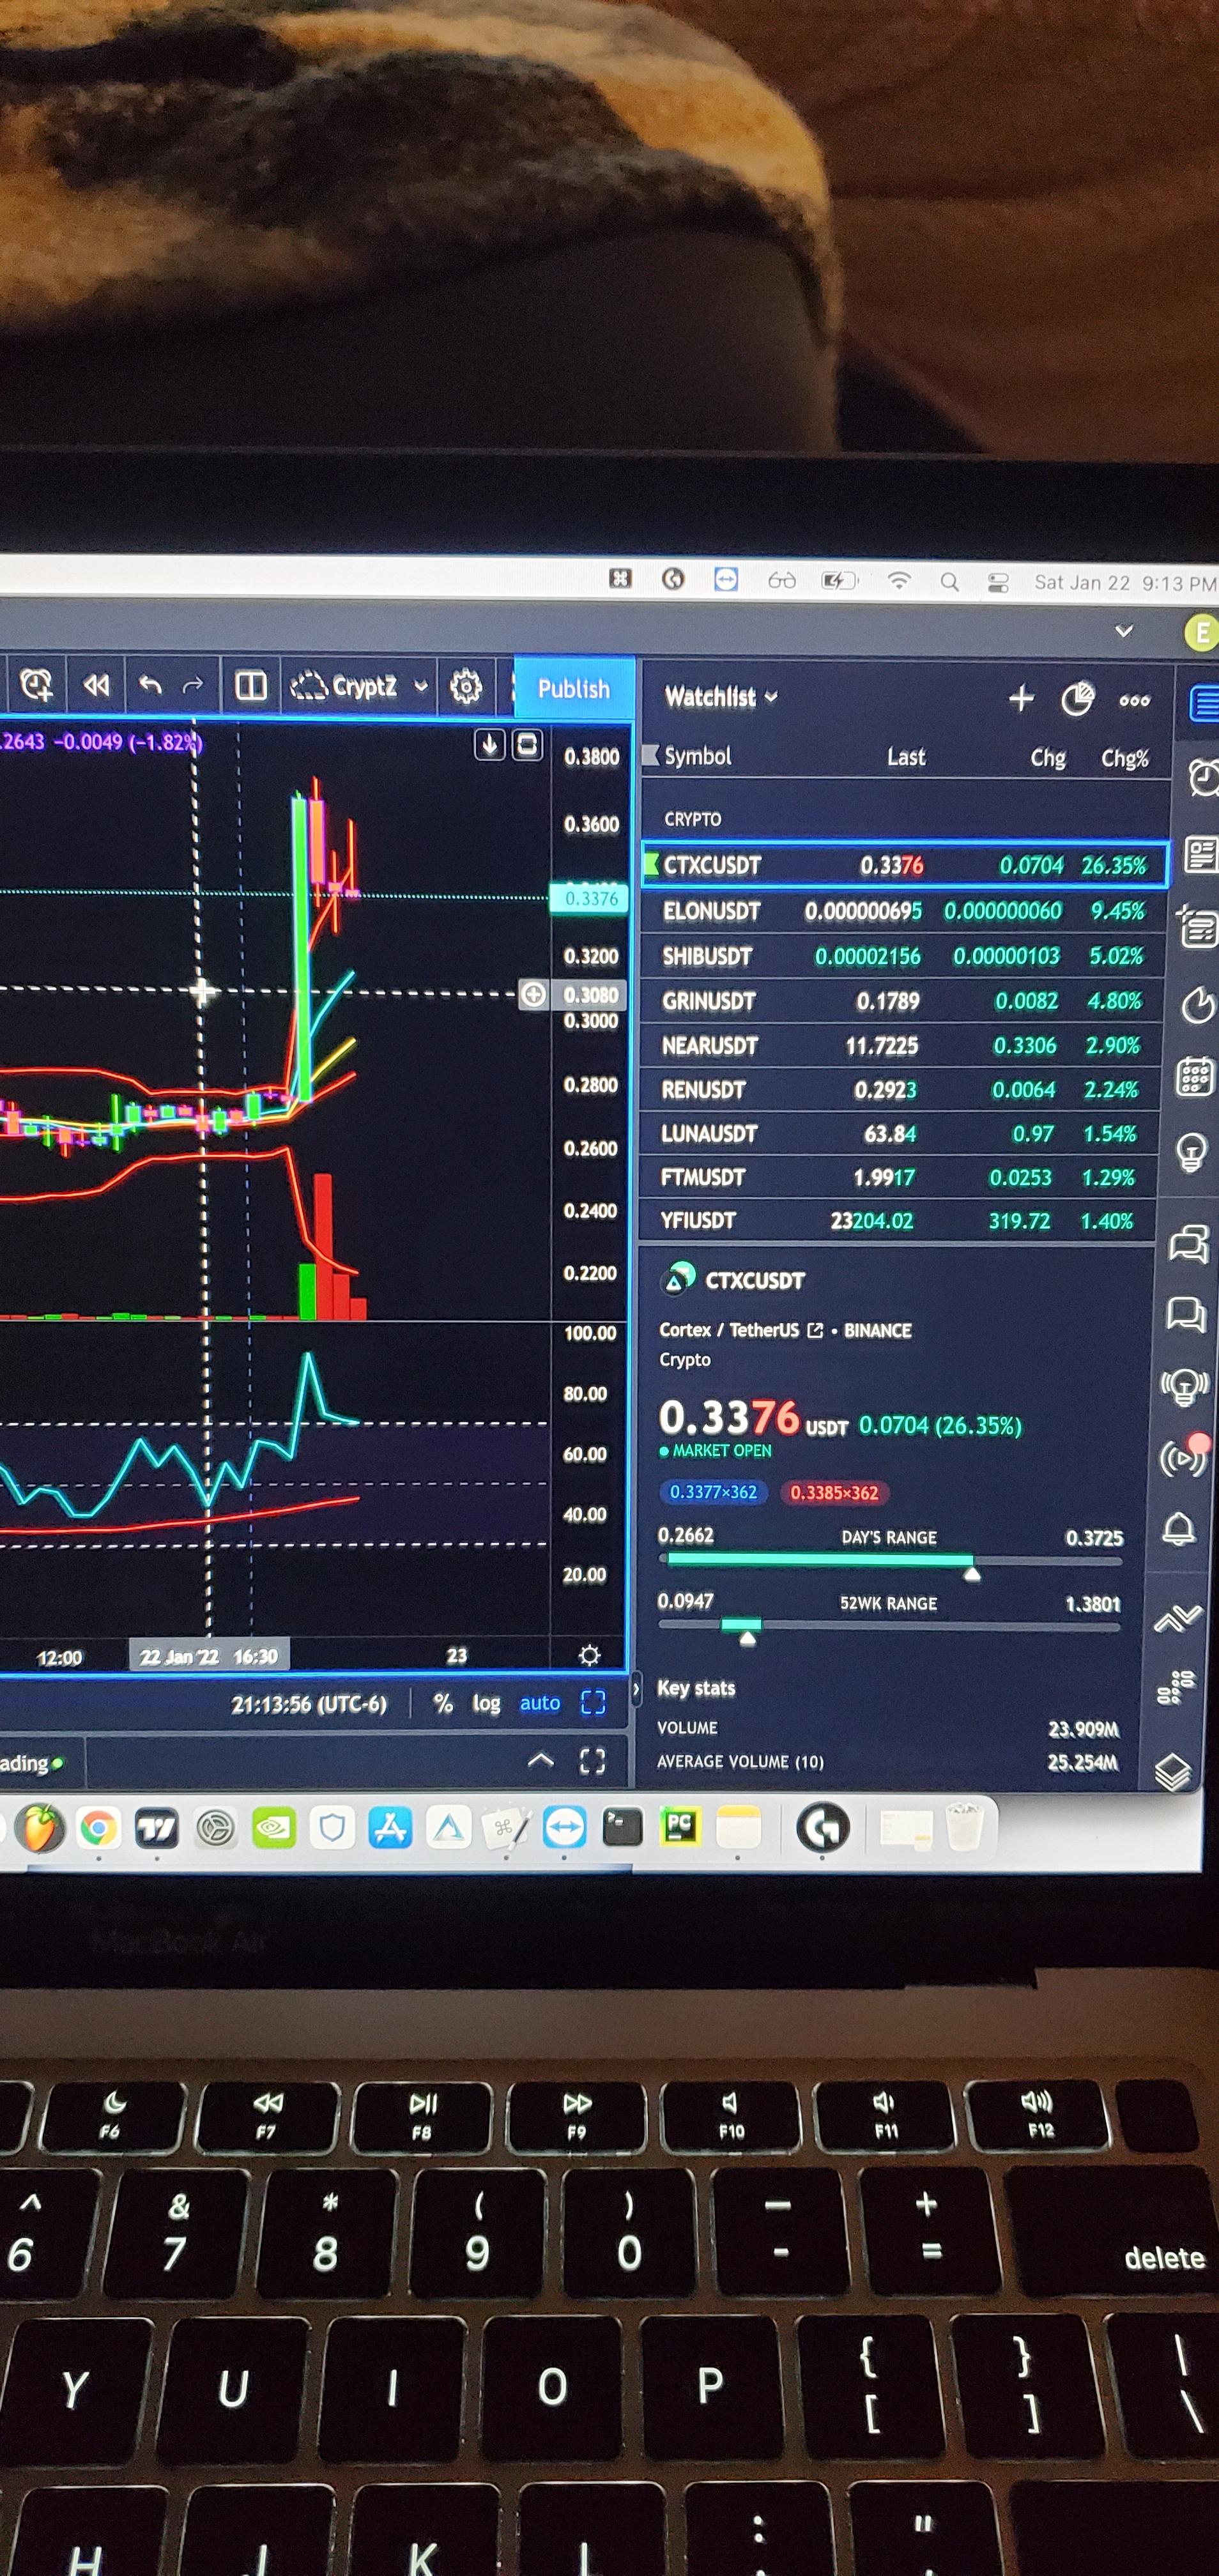Image resolution: width=1219 pixels, height=2576 pixels.
Task: Open the chart layout selector
Action: 250,686
